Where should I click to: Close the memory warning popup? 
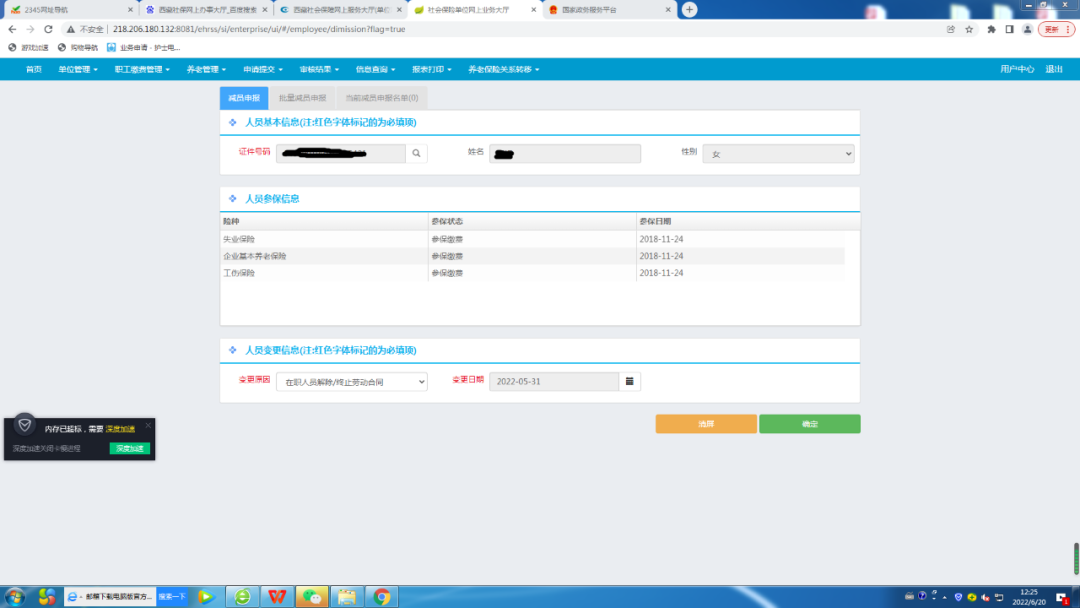pos(148,426)
